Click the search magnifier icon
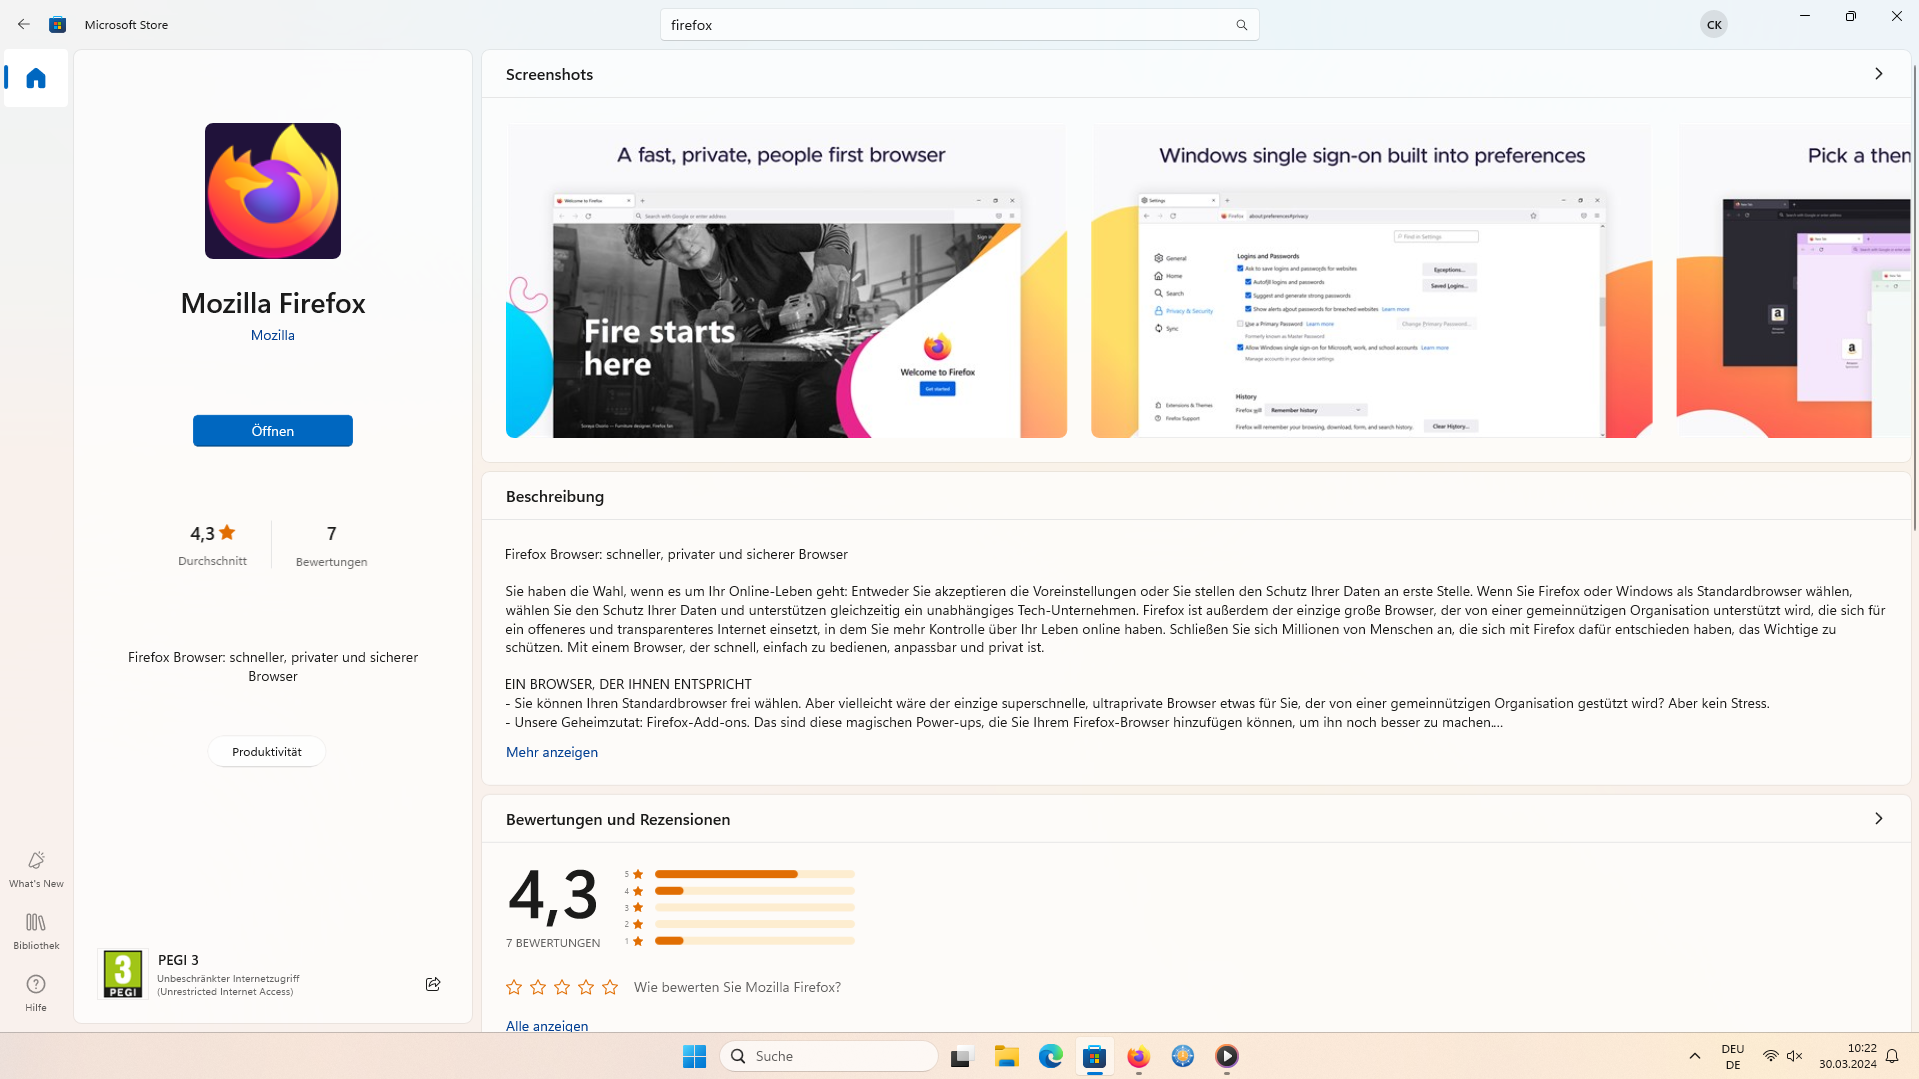This screenshot has height=1079, width=1919. pos(1241,25)
